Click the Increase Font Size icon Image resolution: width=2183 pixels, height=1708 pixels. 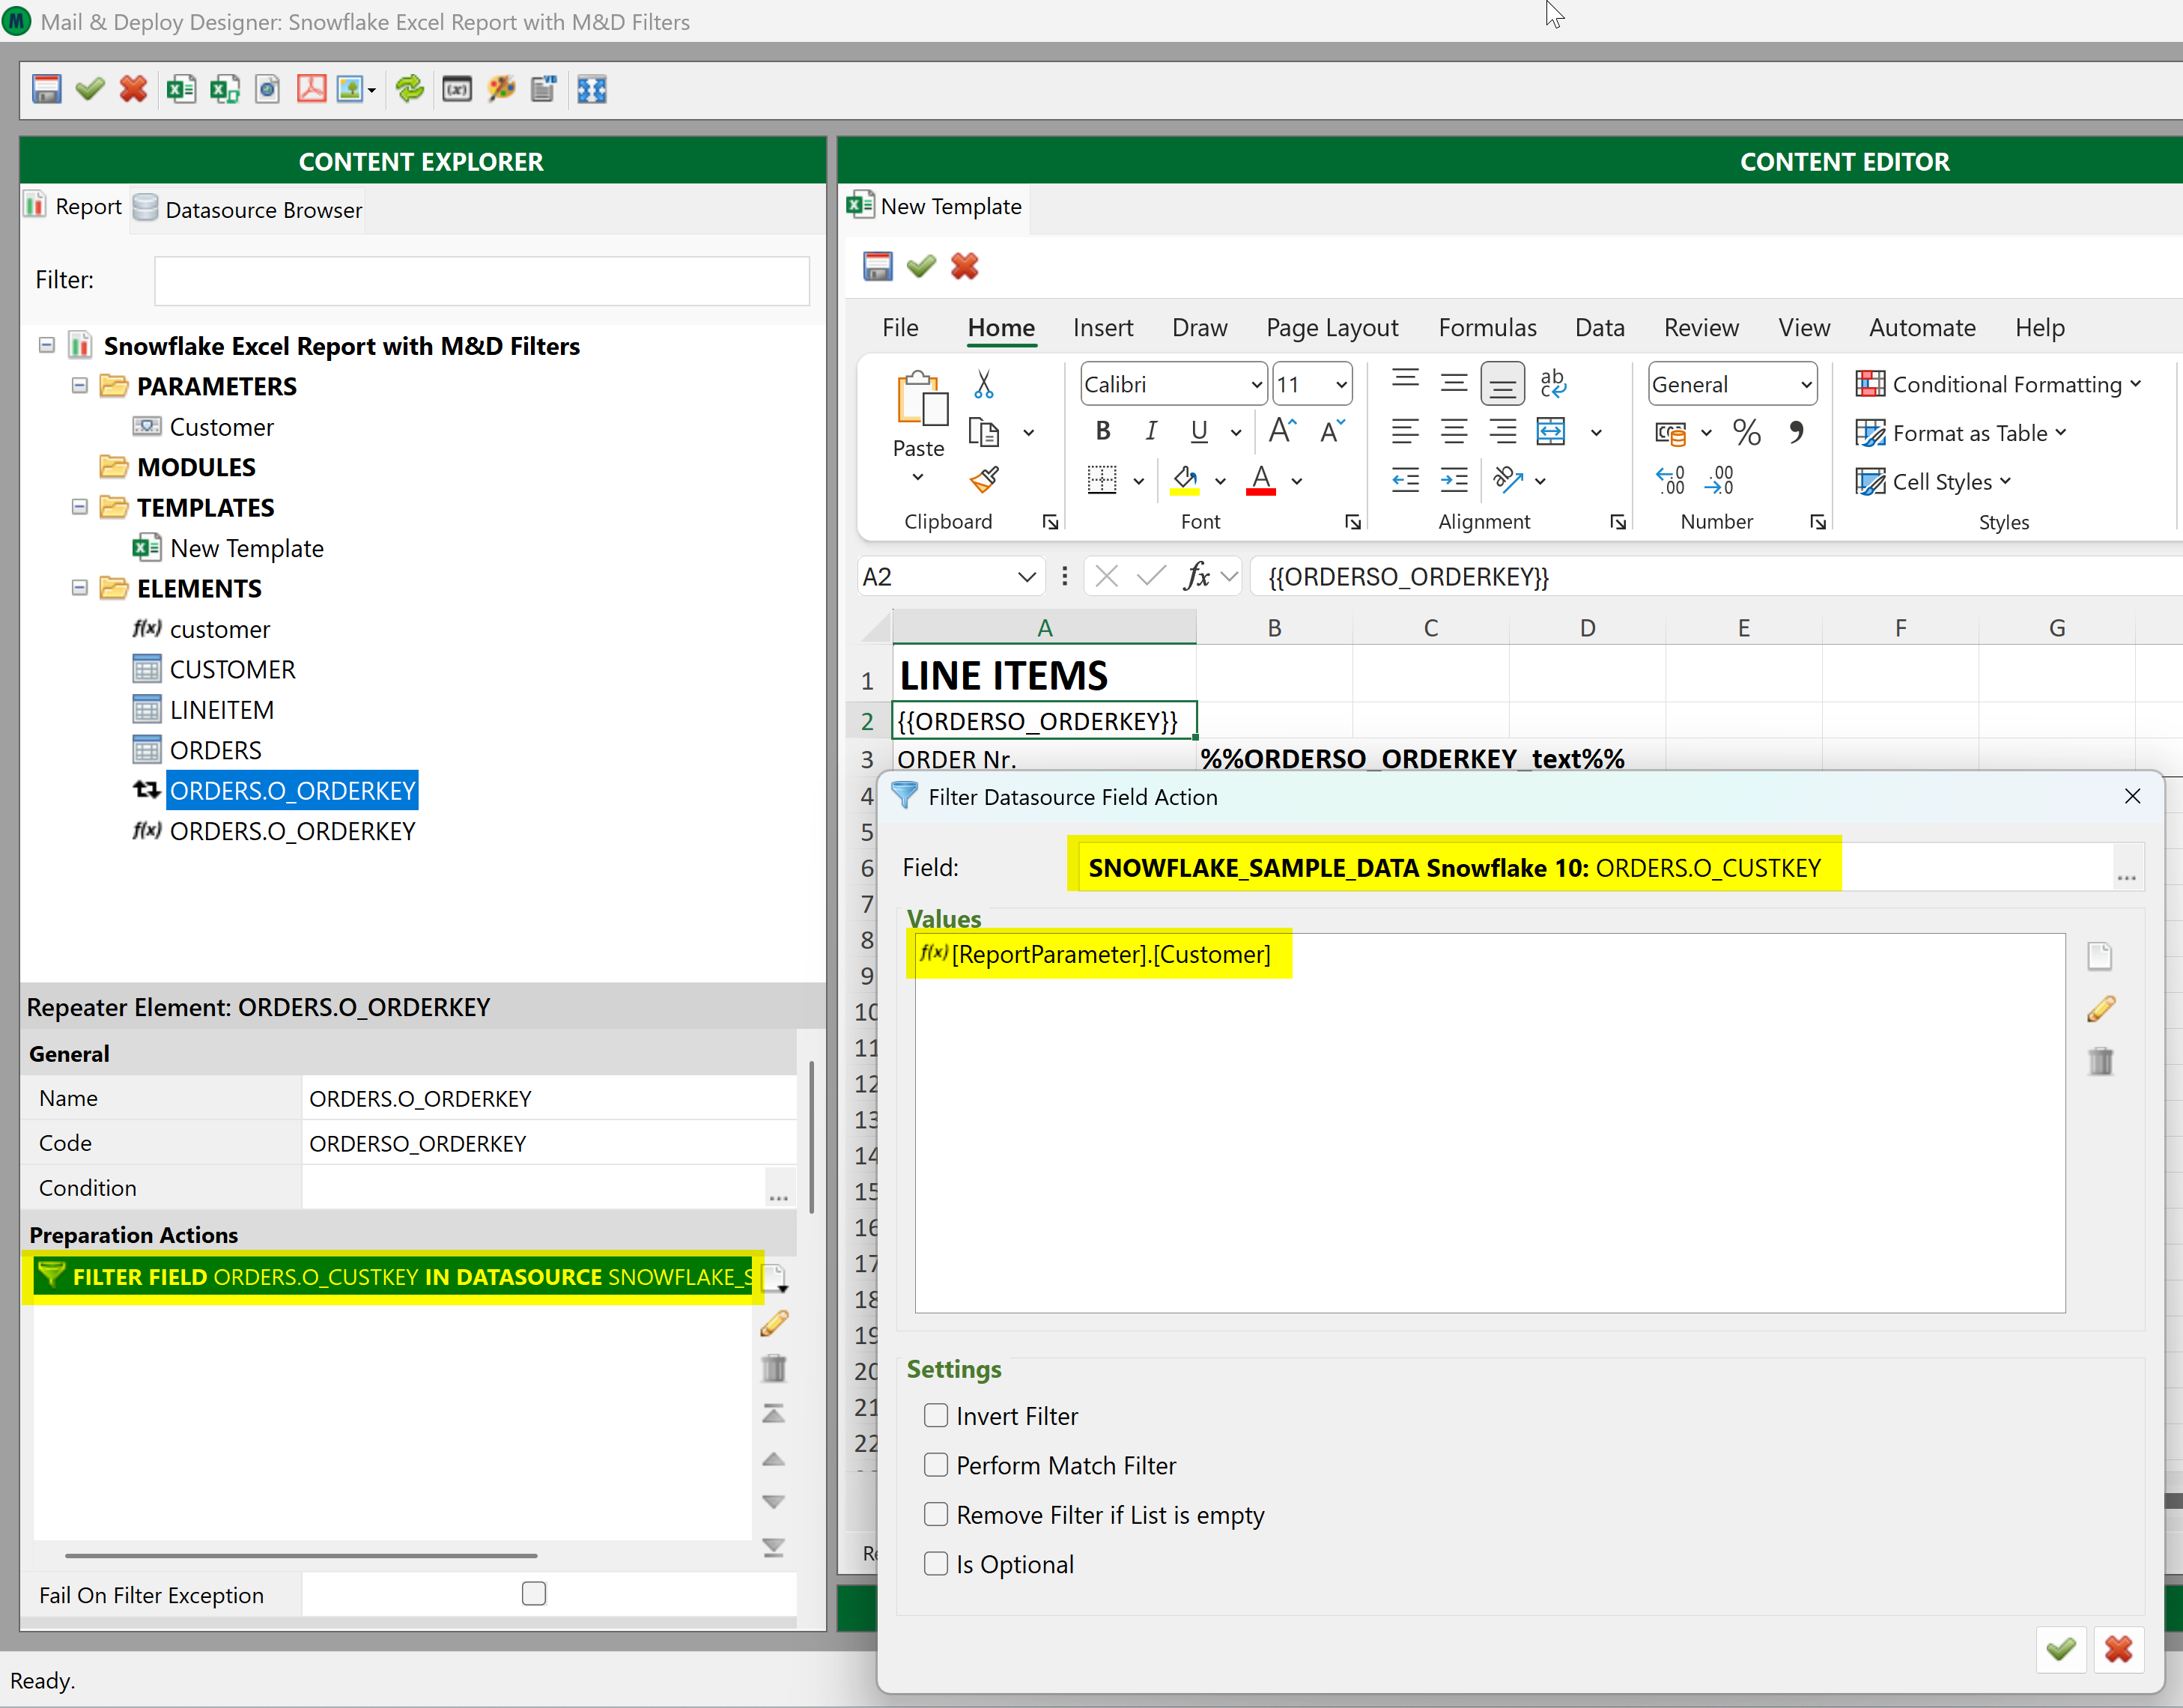coord(1282,431)
